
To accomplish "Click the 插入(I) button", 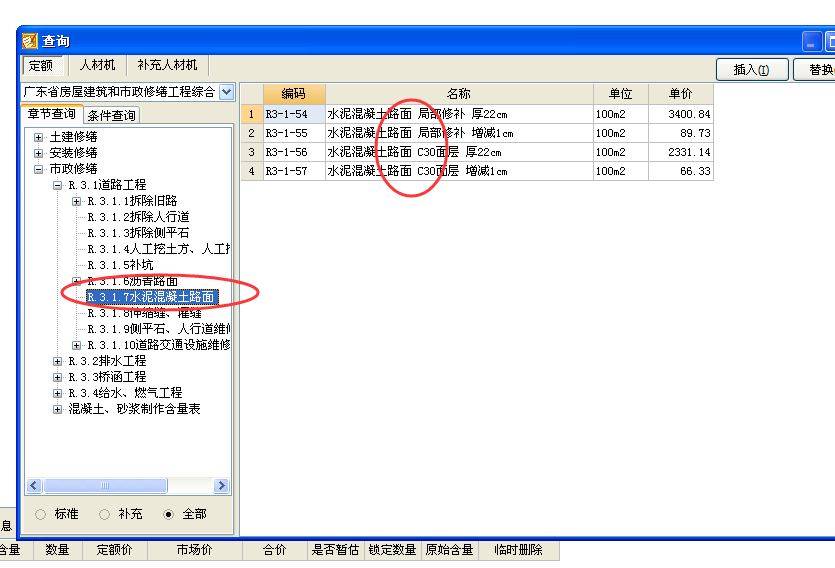I will [752, 70].
